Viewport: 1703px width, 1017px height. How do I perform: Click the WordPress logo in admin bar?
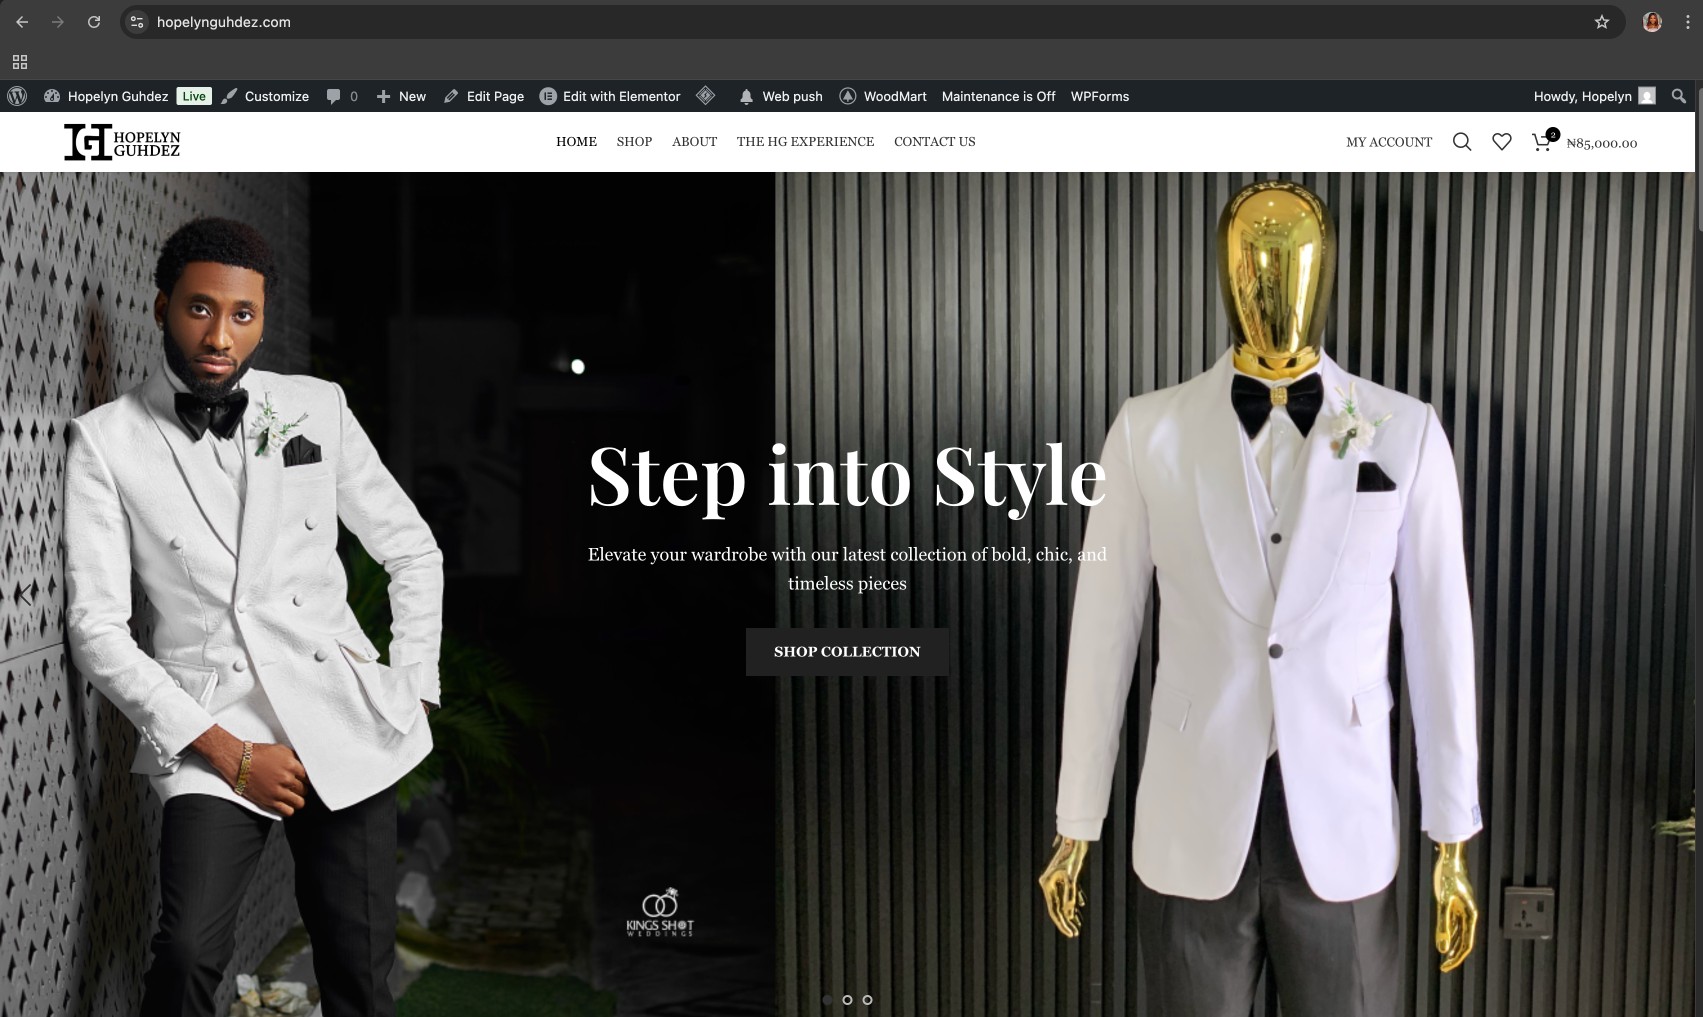pyautogui.click(x=17, y=96)
